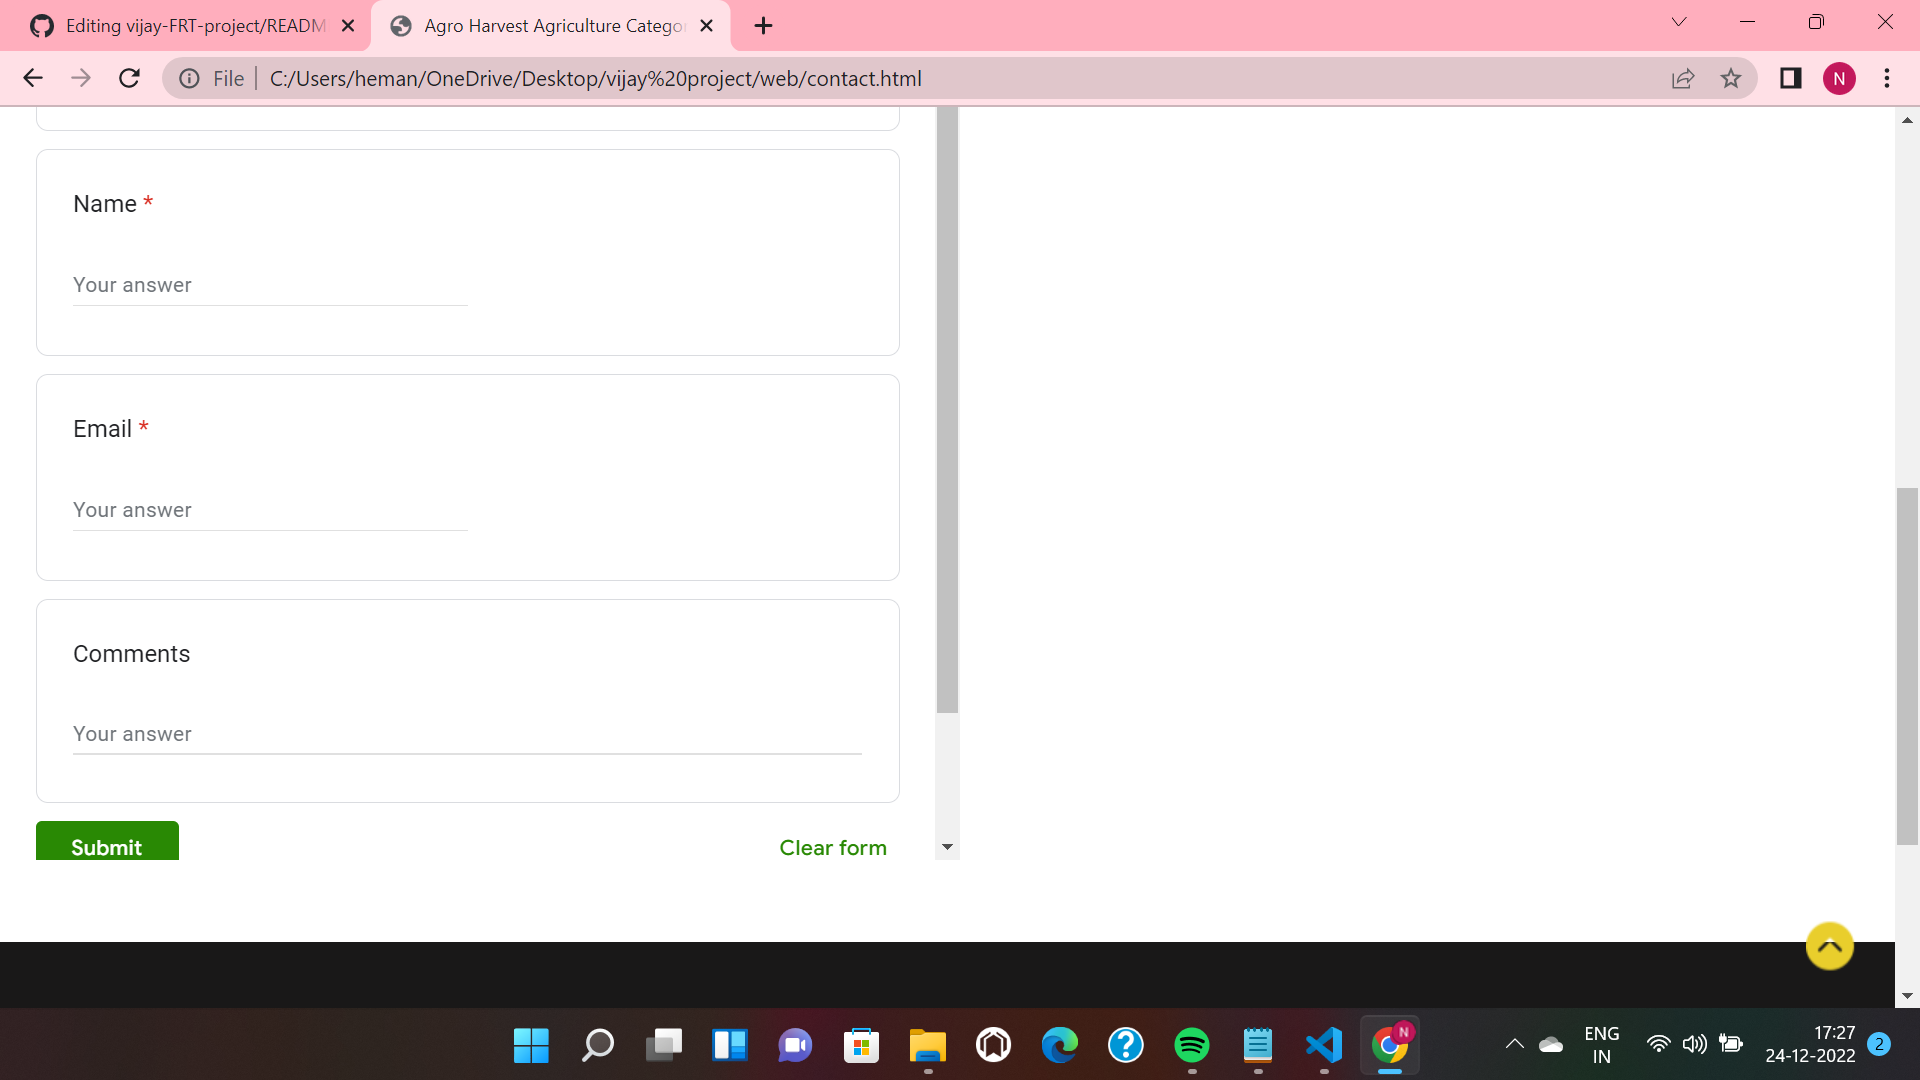Click the browser forward arrow
This screenshot has width=1920, height=1080.
click(x=81, y=78)
